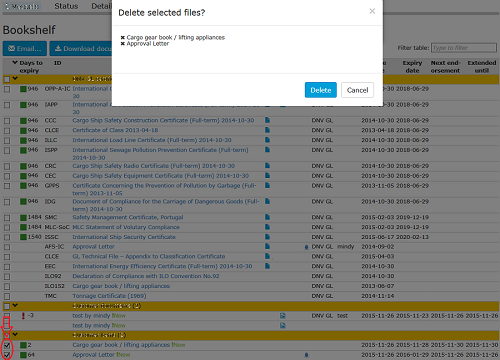The width and height of the screenshot is (500, 360).
Task: Open document icon for GL Technical File row
Action: click(x=267, y=256)
